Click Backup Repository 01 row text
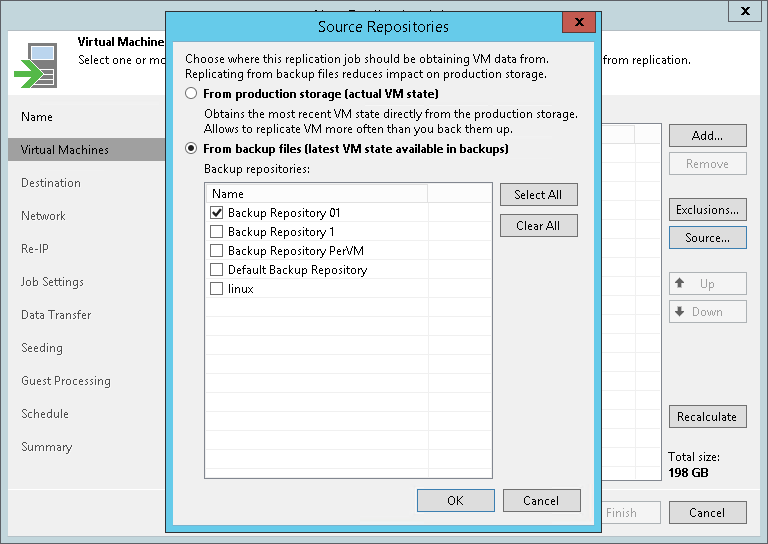The image size is (768, 544). (x=284, y=213)
